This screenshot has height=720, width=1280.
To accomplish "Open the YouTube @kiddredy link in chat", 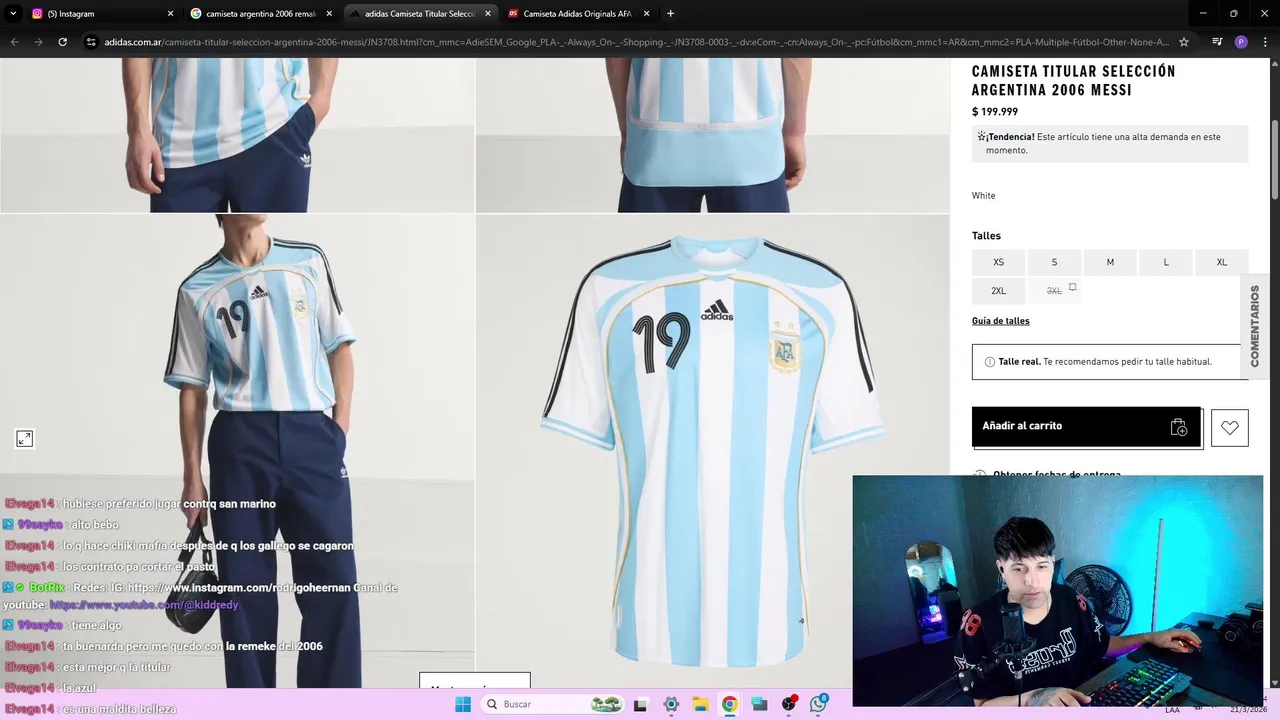I will (x=144, y=605).
